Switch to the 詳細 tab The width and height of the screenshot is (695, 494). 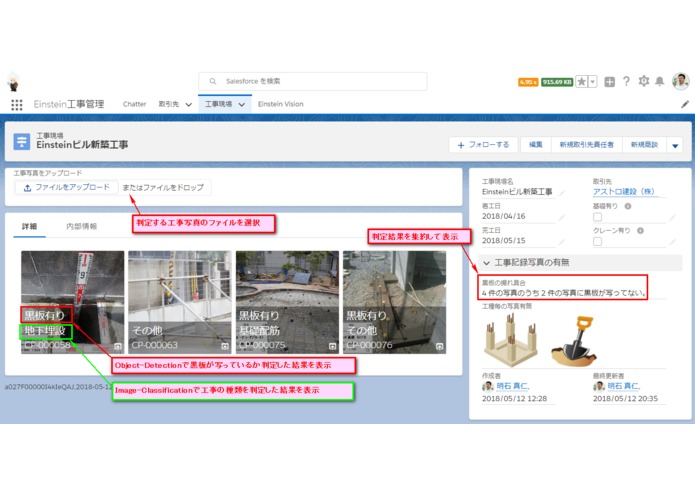(29, 226)
